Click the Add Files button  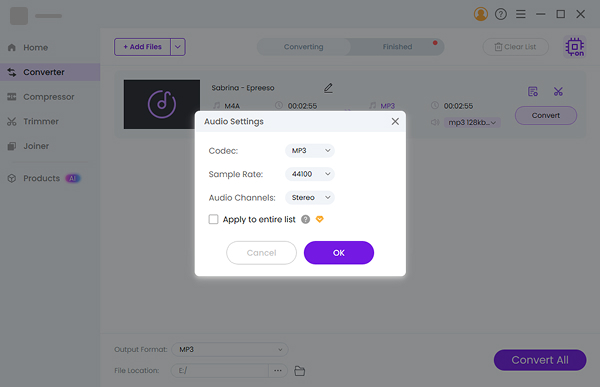[142, 47]
